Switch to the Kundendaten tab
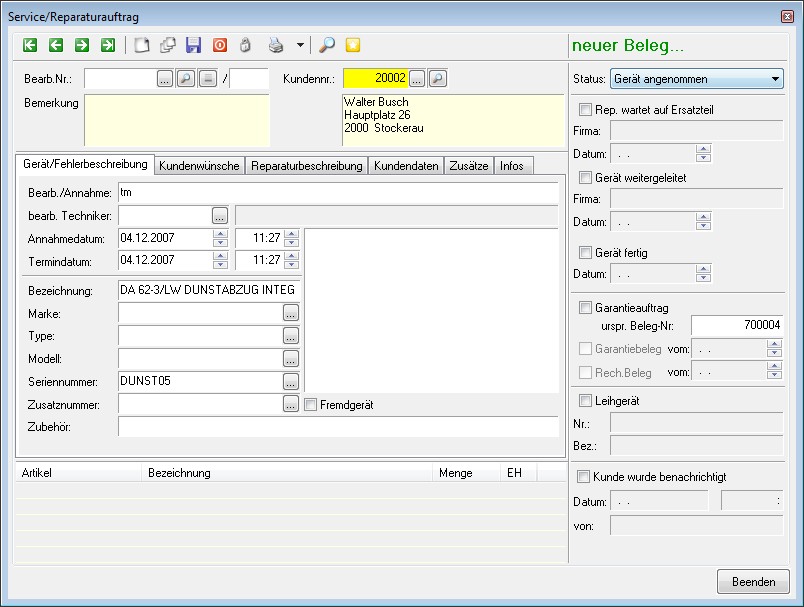The width and height of the screenshot is (804, 607). [406, 166]
